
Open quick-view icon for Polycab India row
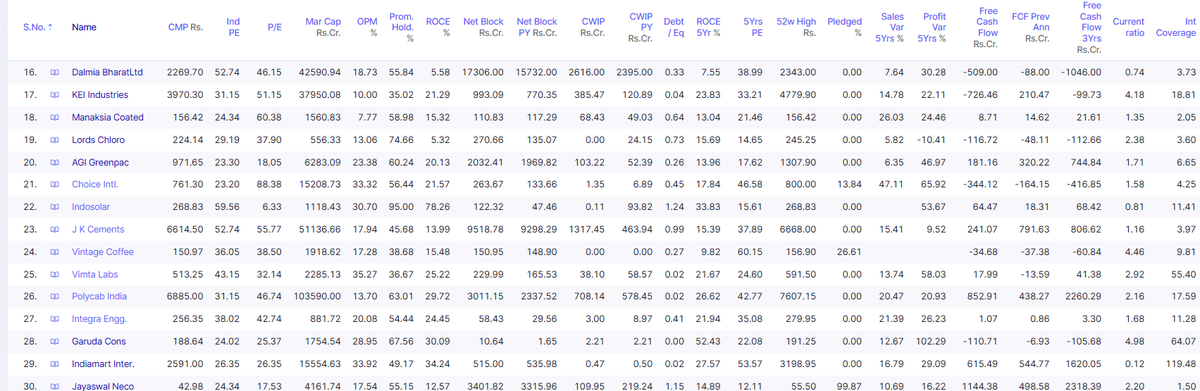click(x=54, y=296)
